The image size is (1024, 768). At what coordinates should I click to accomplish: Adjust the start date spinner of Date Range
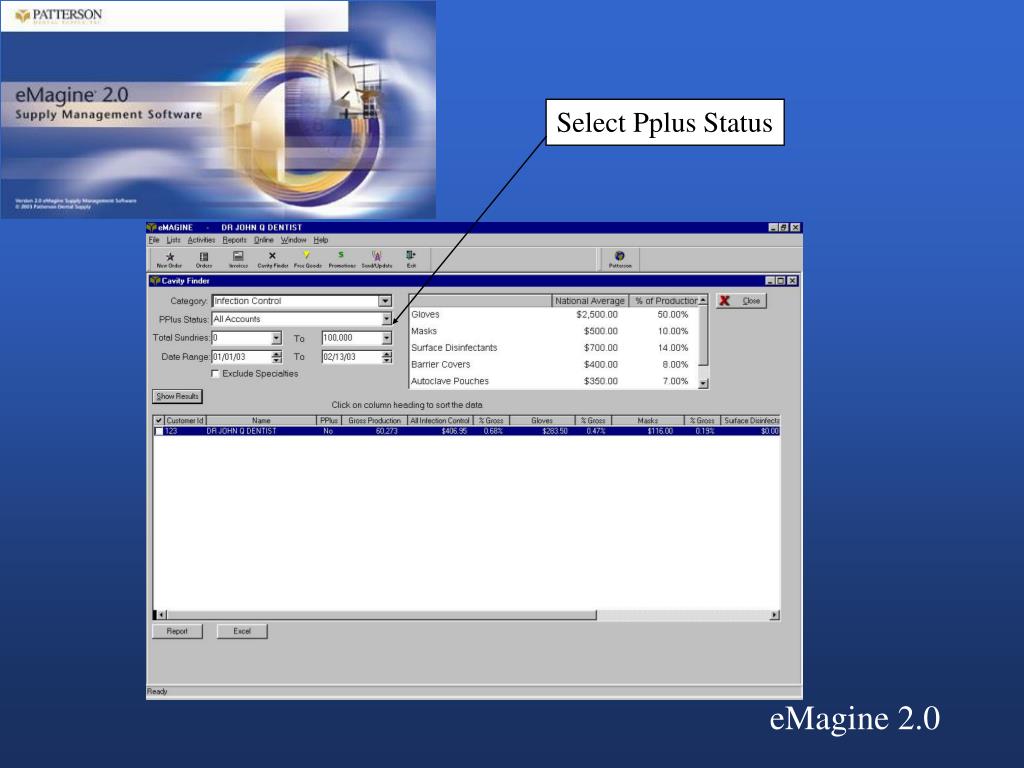276,357
